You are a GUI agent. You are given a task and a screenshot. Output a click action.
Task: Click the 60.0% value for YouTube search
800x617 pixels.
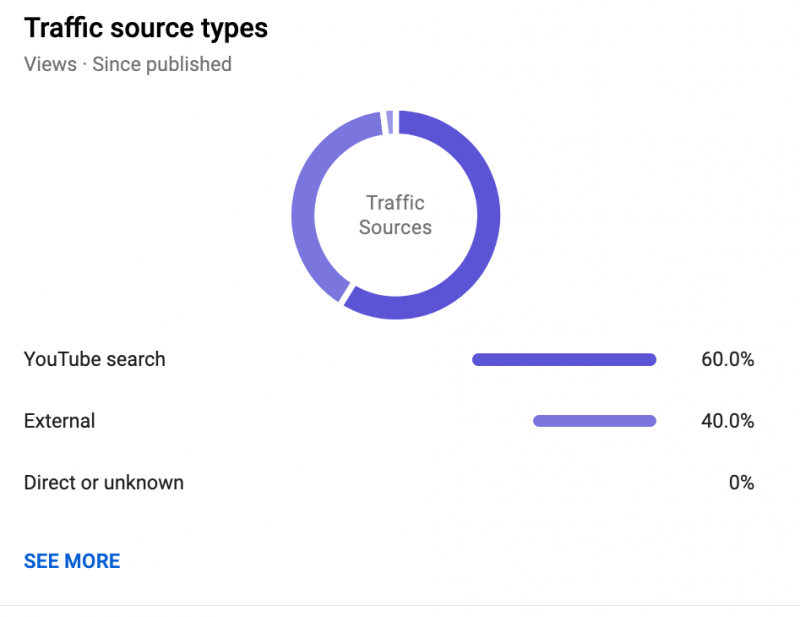pos(727,360)
